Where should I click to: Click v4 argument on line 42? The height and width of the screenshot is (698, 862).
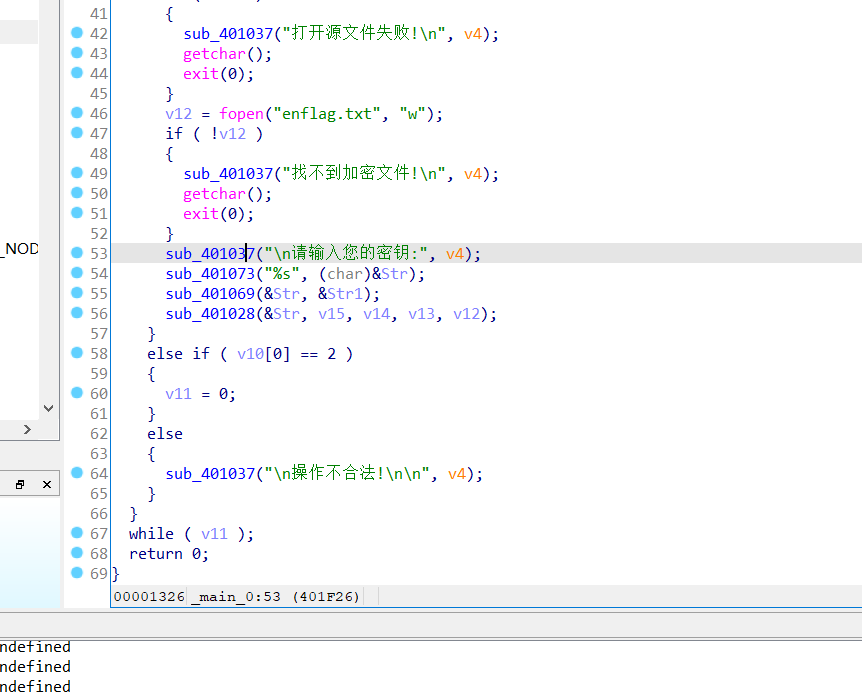click(x=473, y=34)
